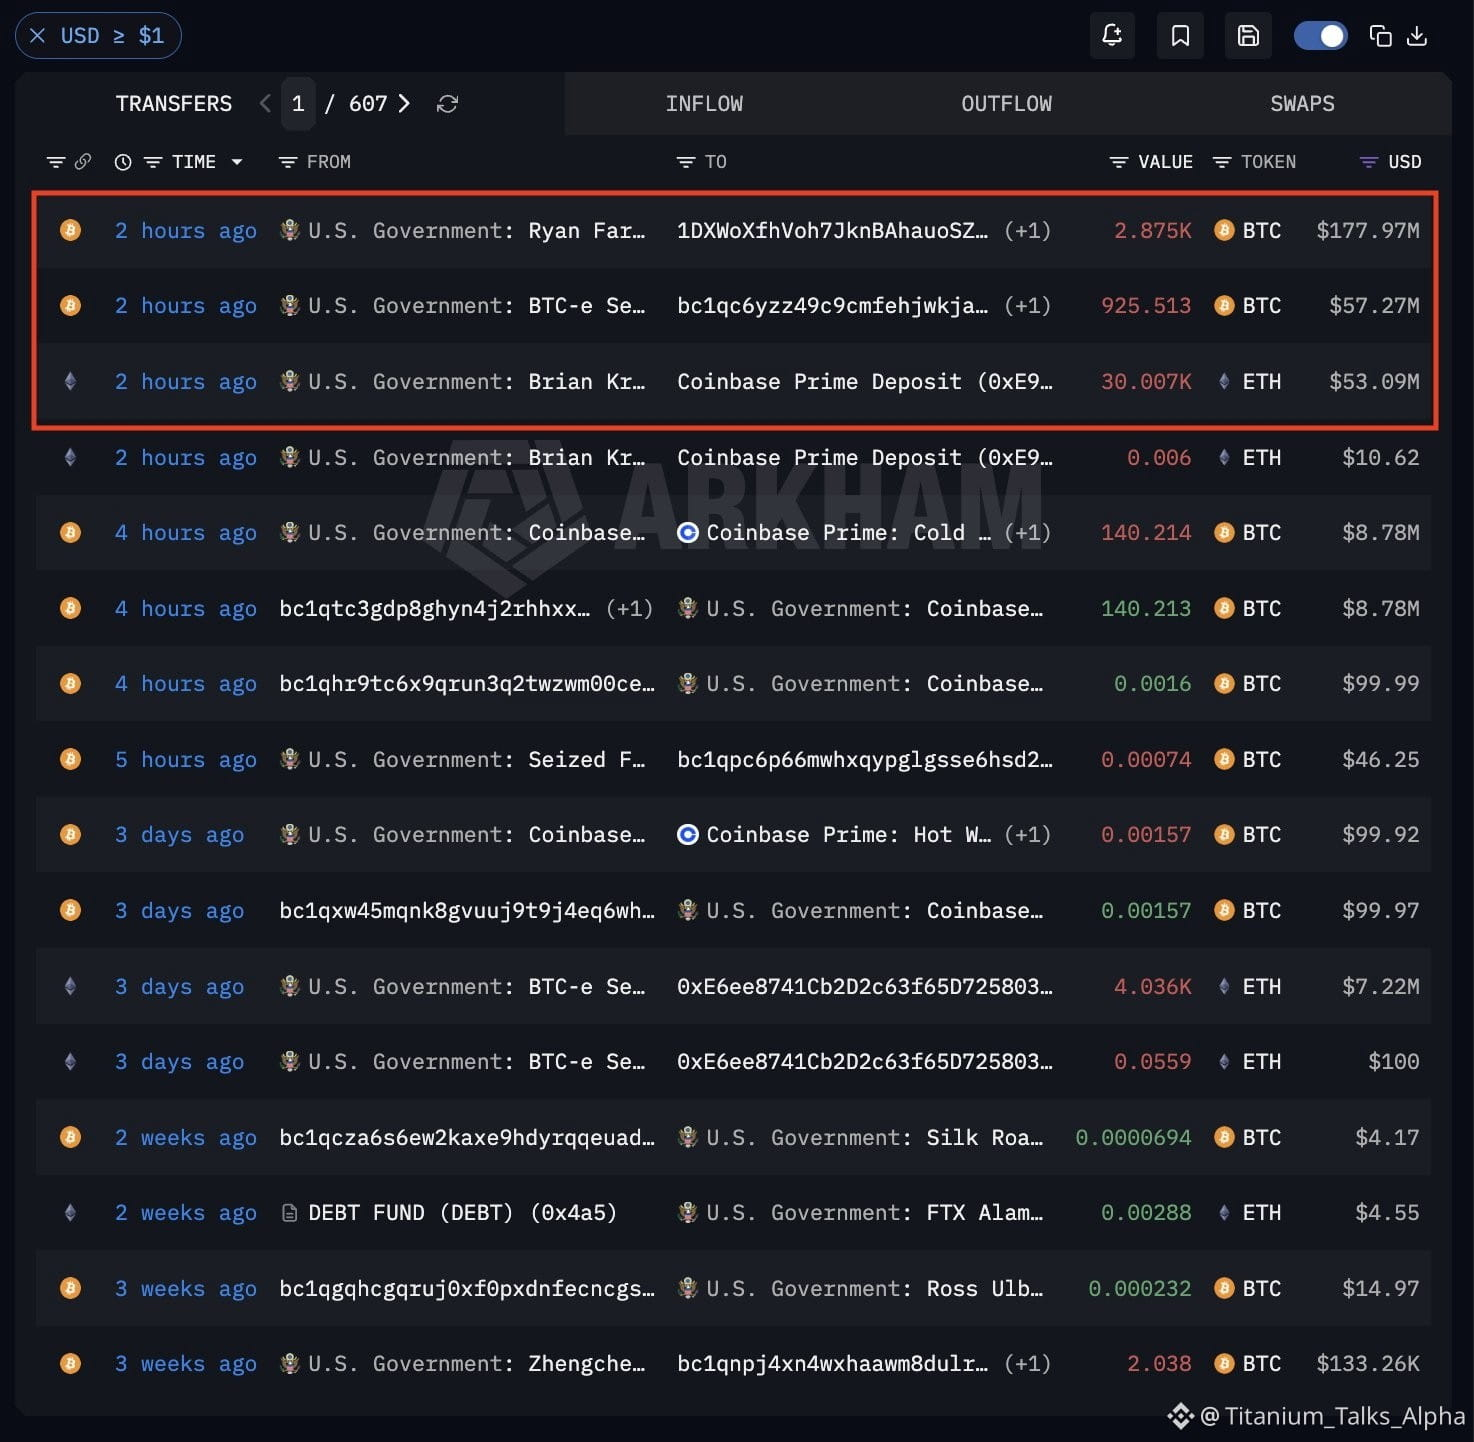This screenshot has width=1474, height=1442.
Task: Open the VALUE column filter
Action: coord(1119,162)
